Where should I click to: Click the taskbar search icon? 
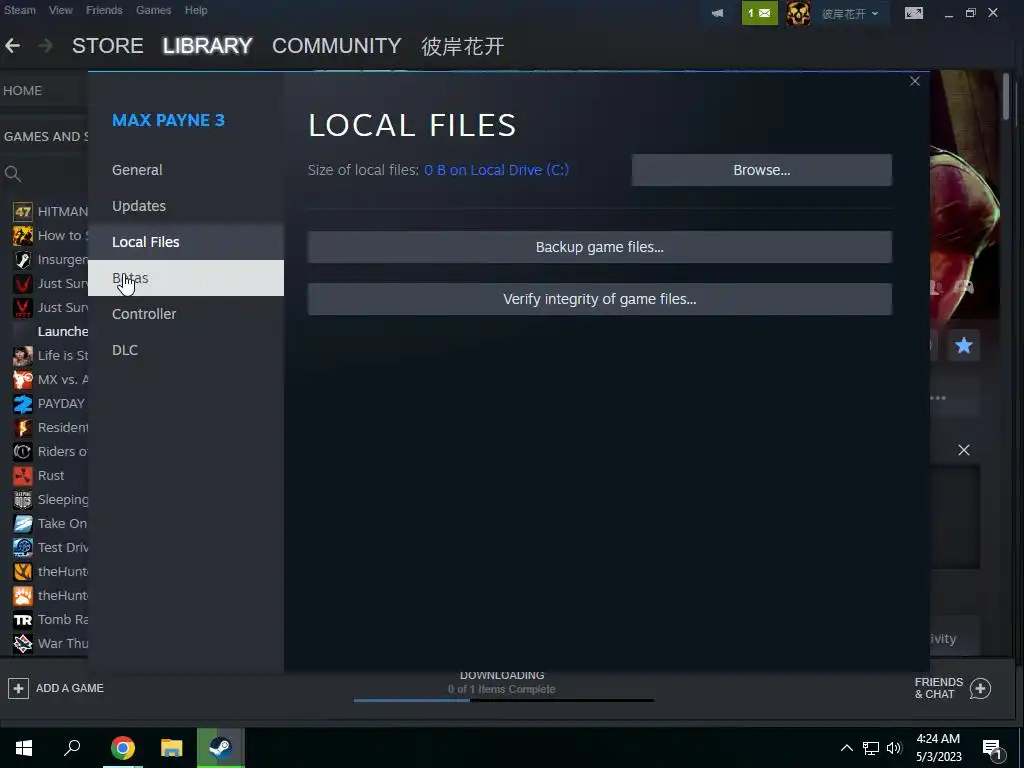(x=72, y=748)
